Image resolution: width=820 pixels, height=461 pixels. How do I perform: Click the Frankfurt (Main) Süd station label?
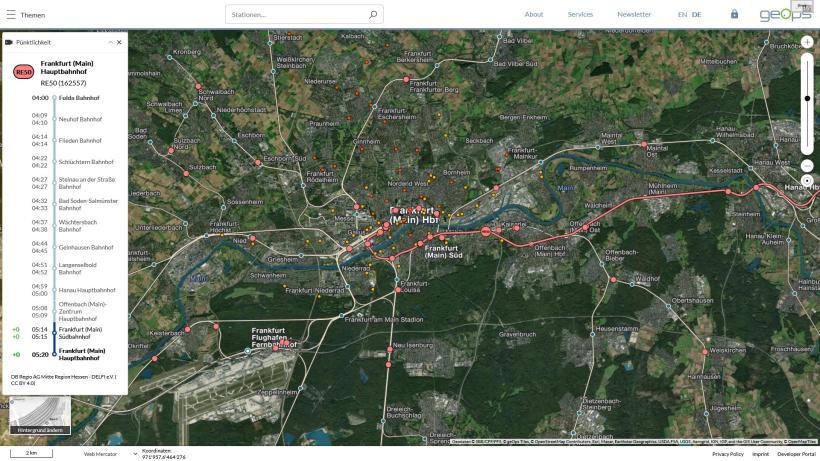pos(443,252)
